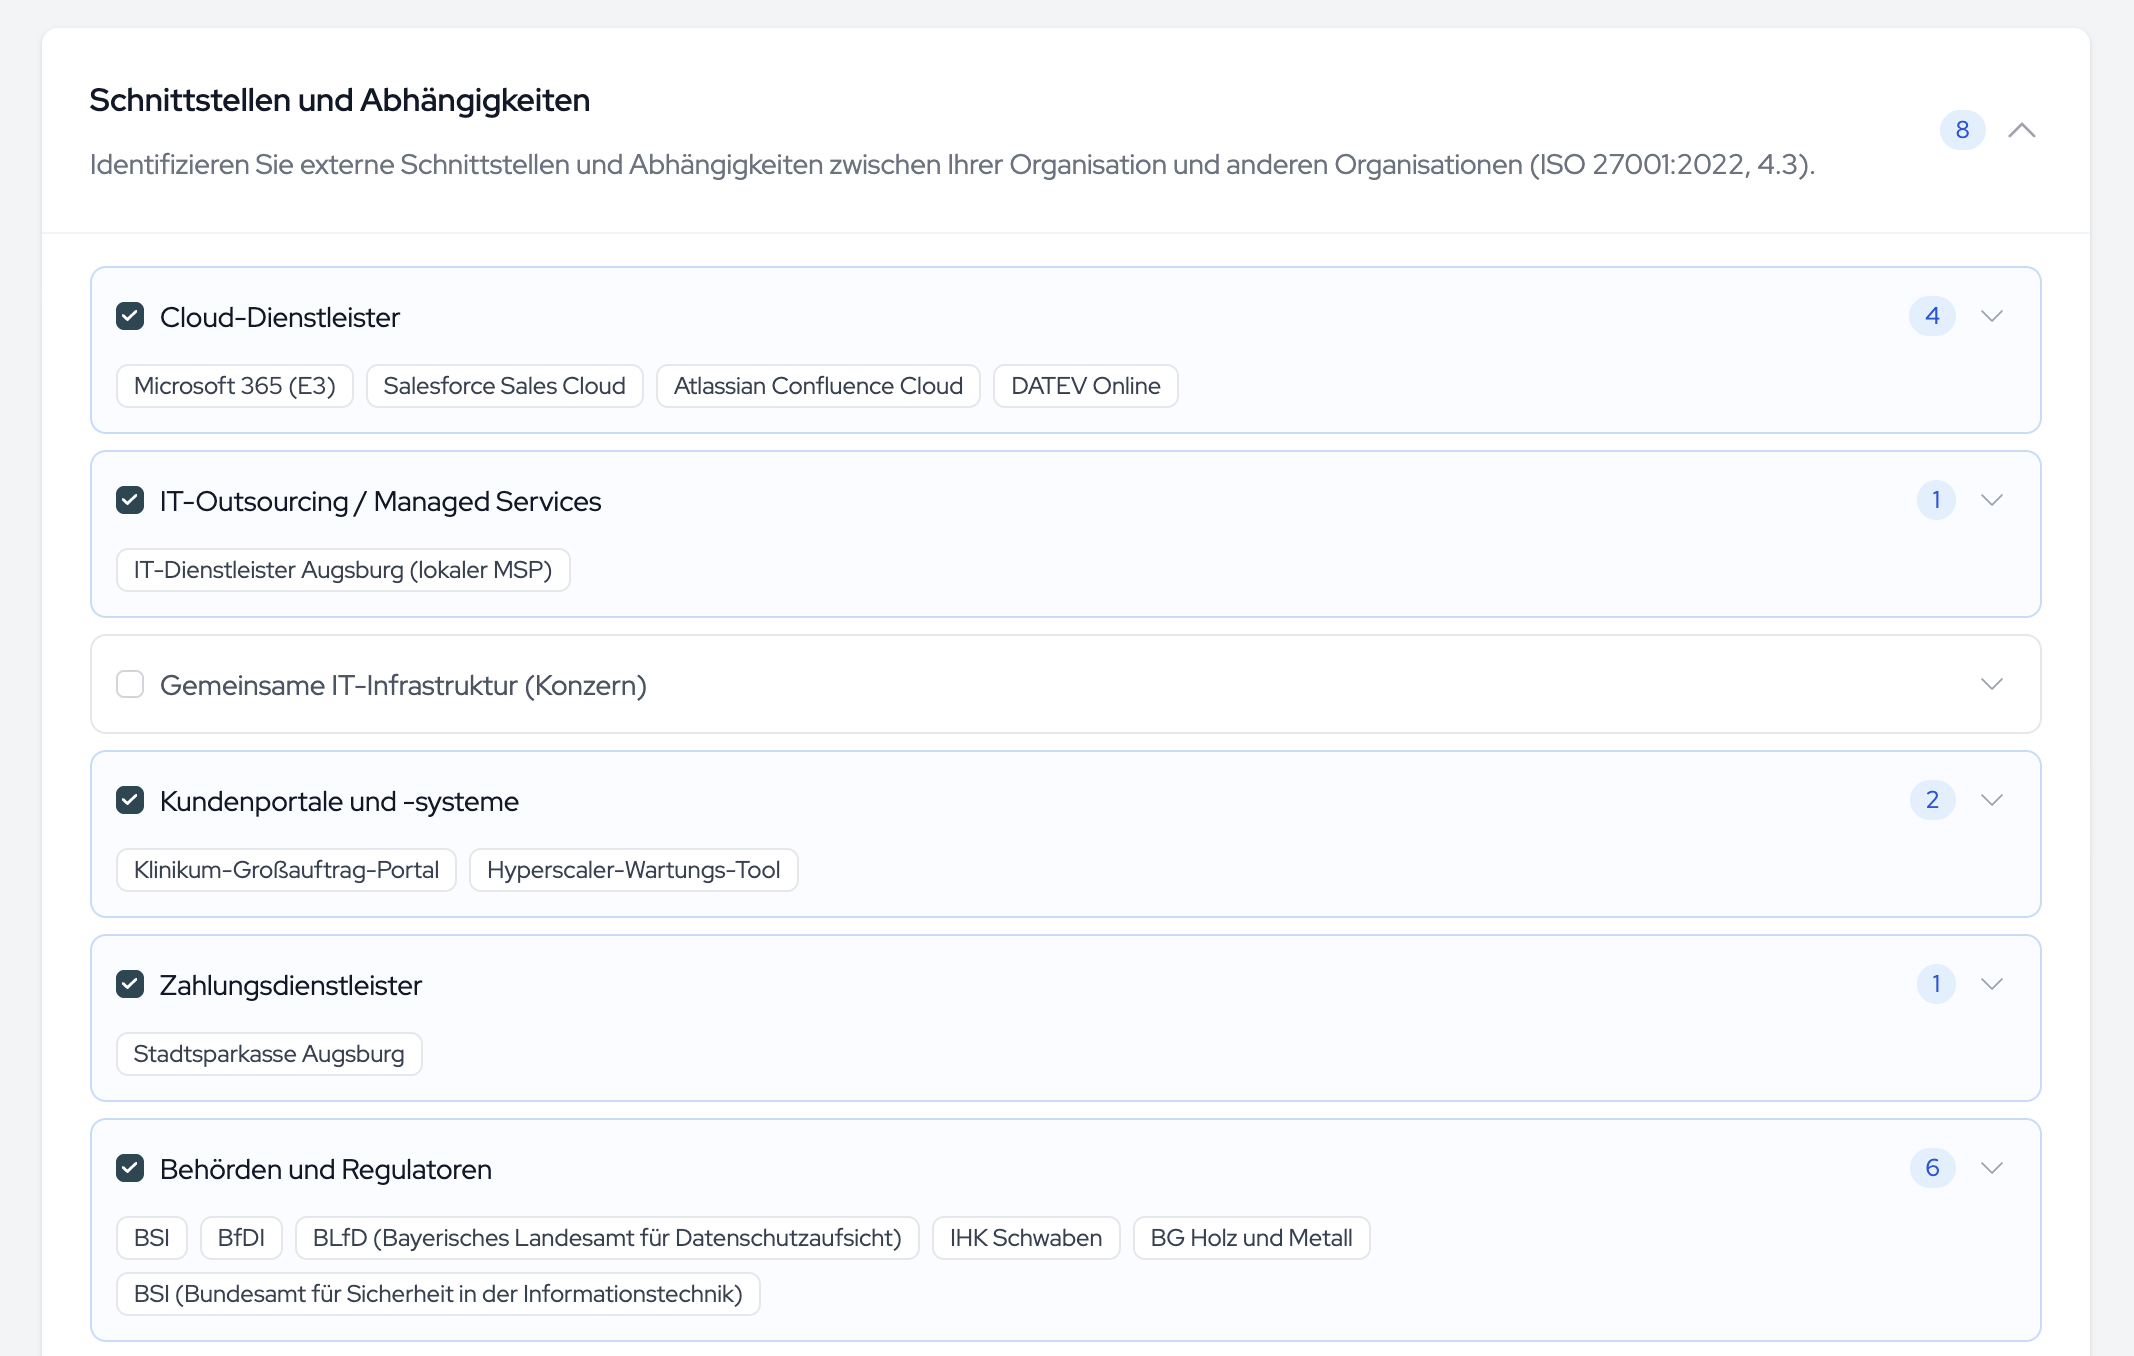Select the Hyperscaler-Wartungs-Tool tag
This screenshot has height=1356, width=2134.
pyautogui.click(x=633, y=870)
